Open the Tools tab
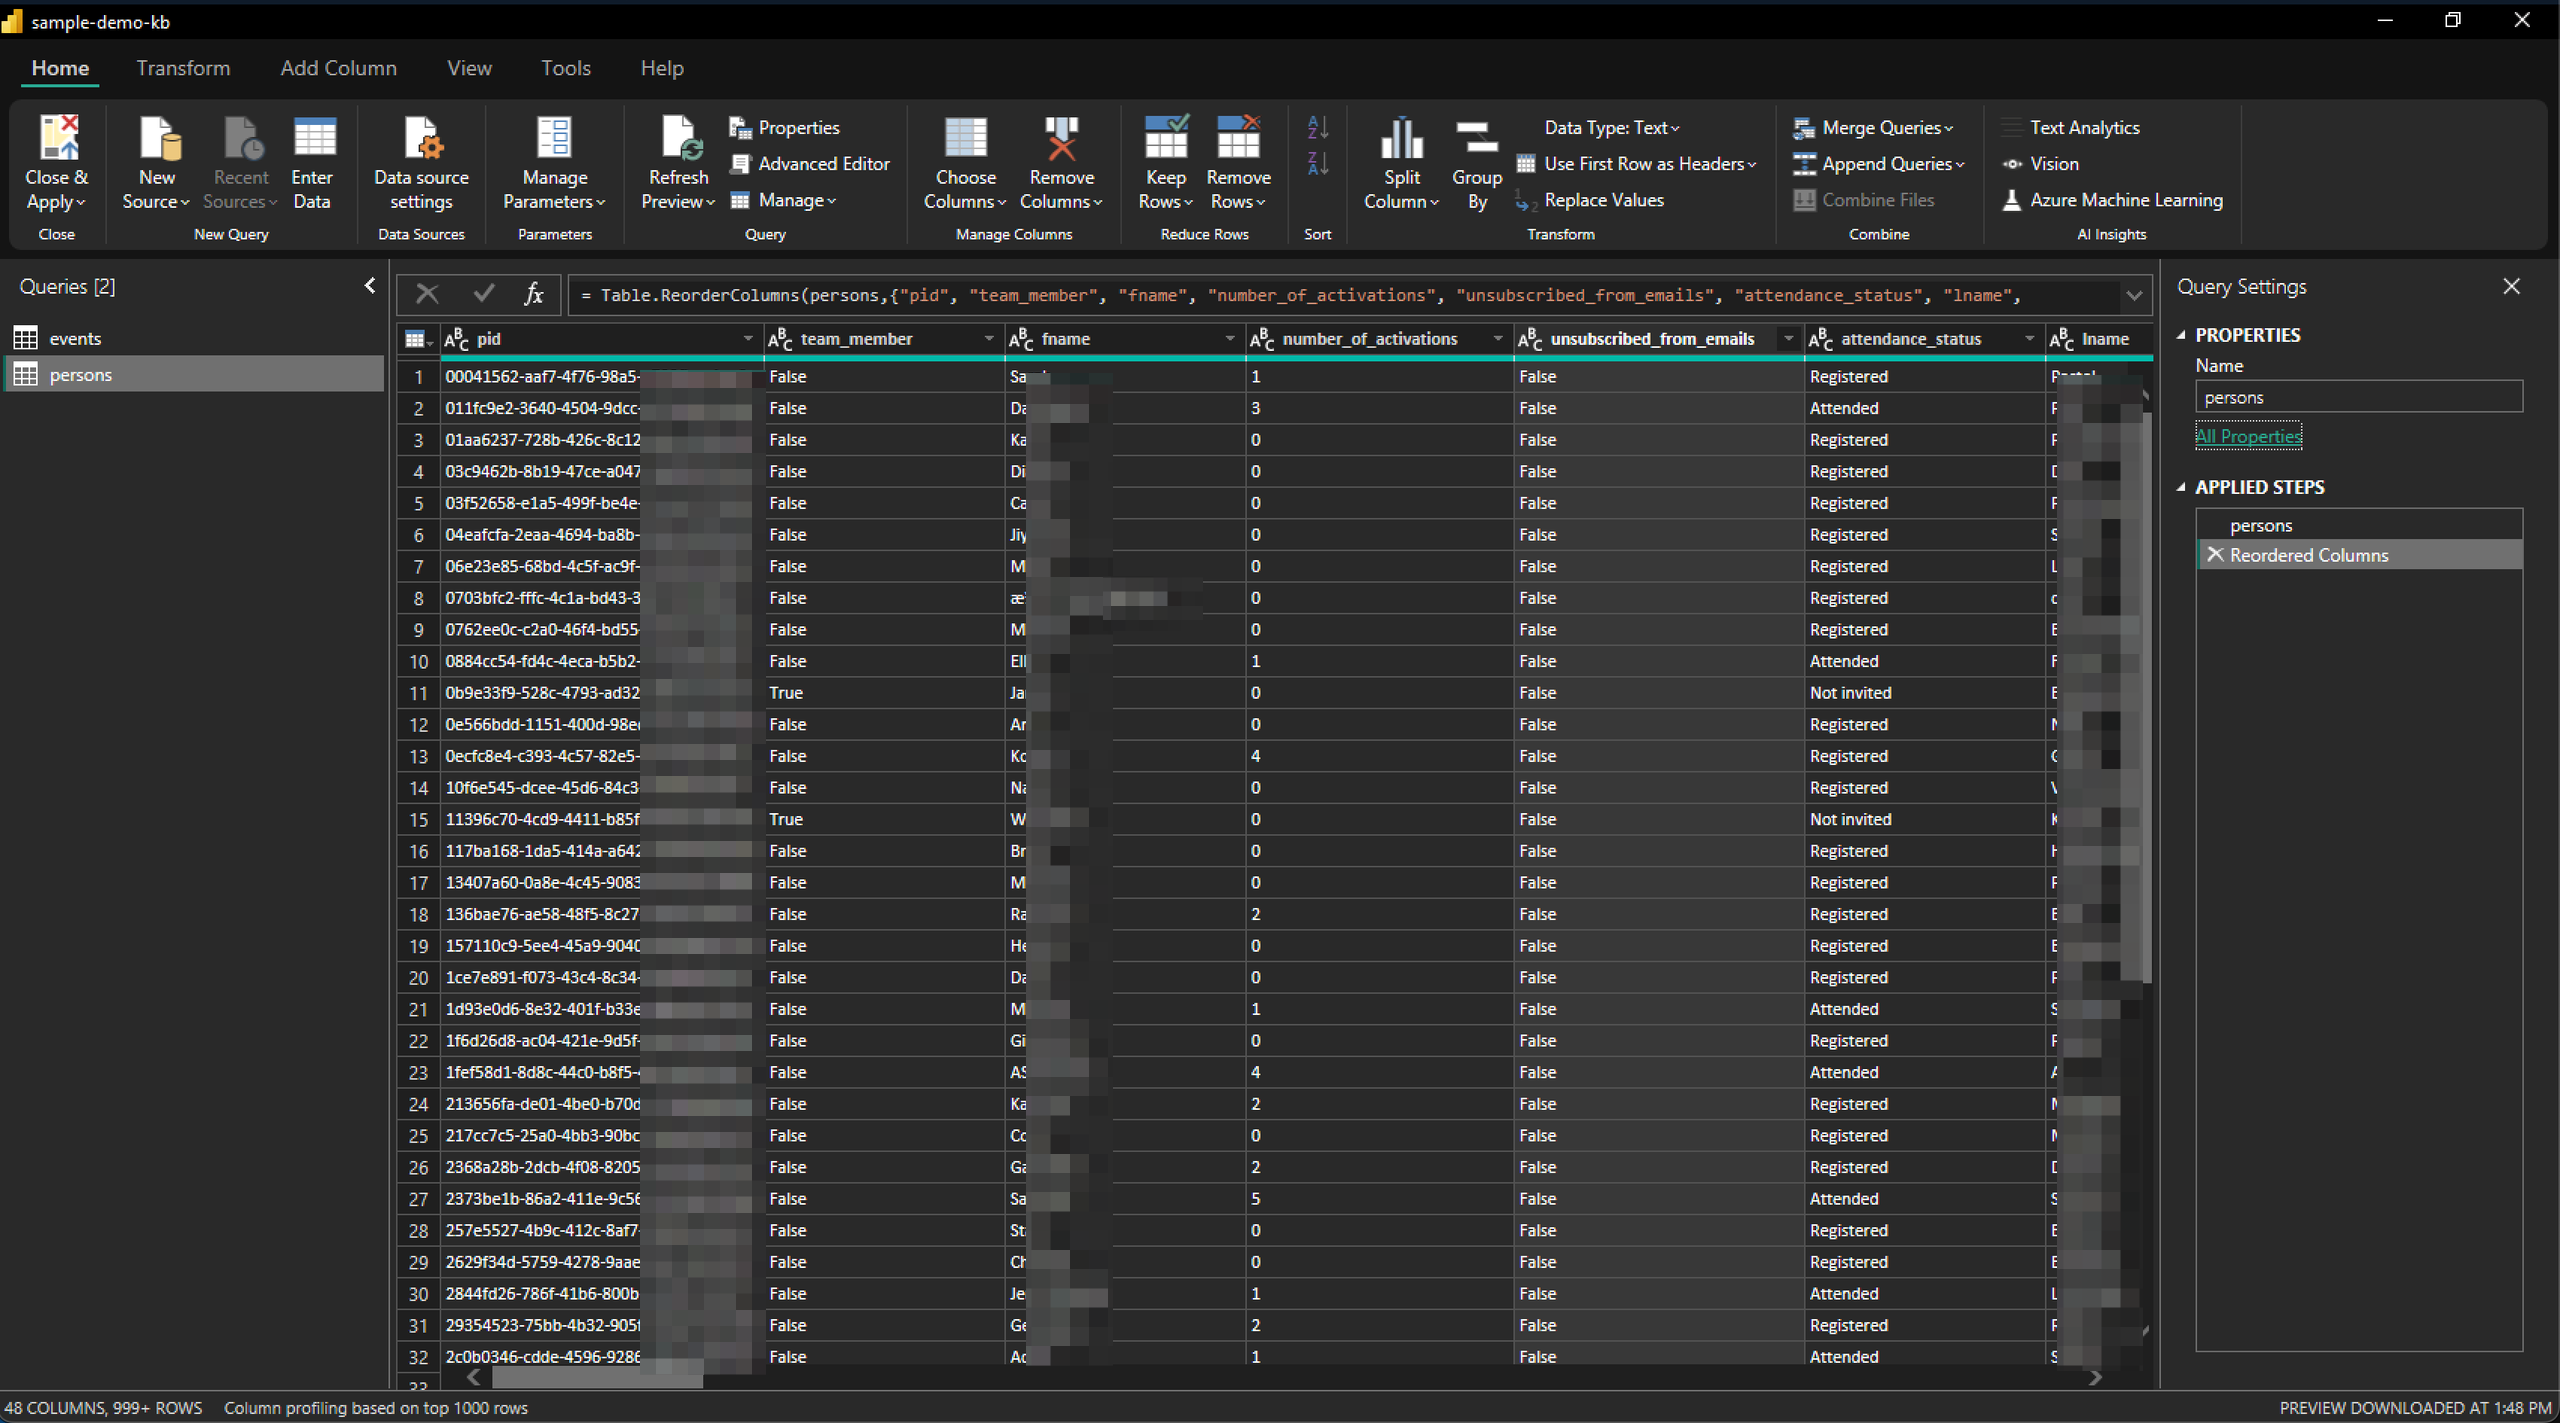2560x1423 pixels. [566, 68]
